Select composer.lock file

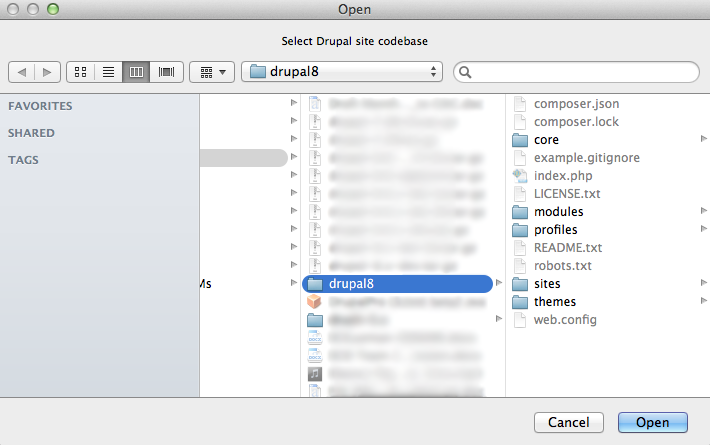[x=576, y=122]
